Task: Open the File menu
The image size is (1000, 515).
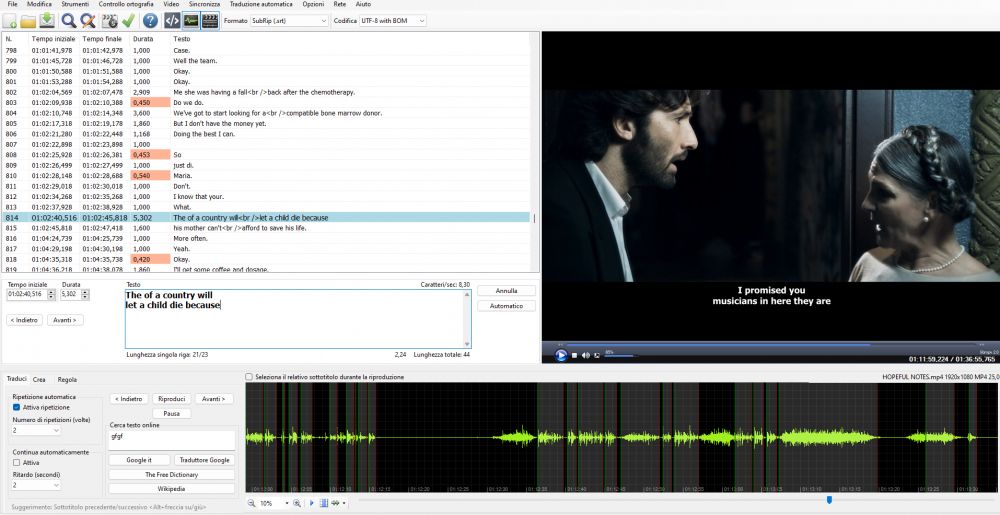Action: pyautogui.click(x=12, y=4)
